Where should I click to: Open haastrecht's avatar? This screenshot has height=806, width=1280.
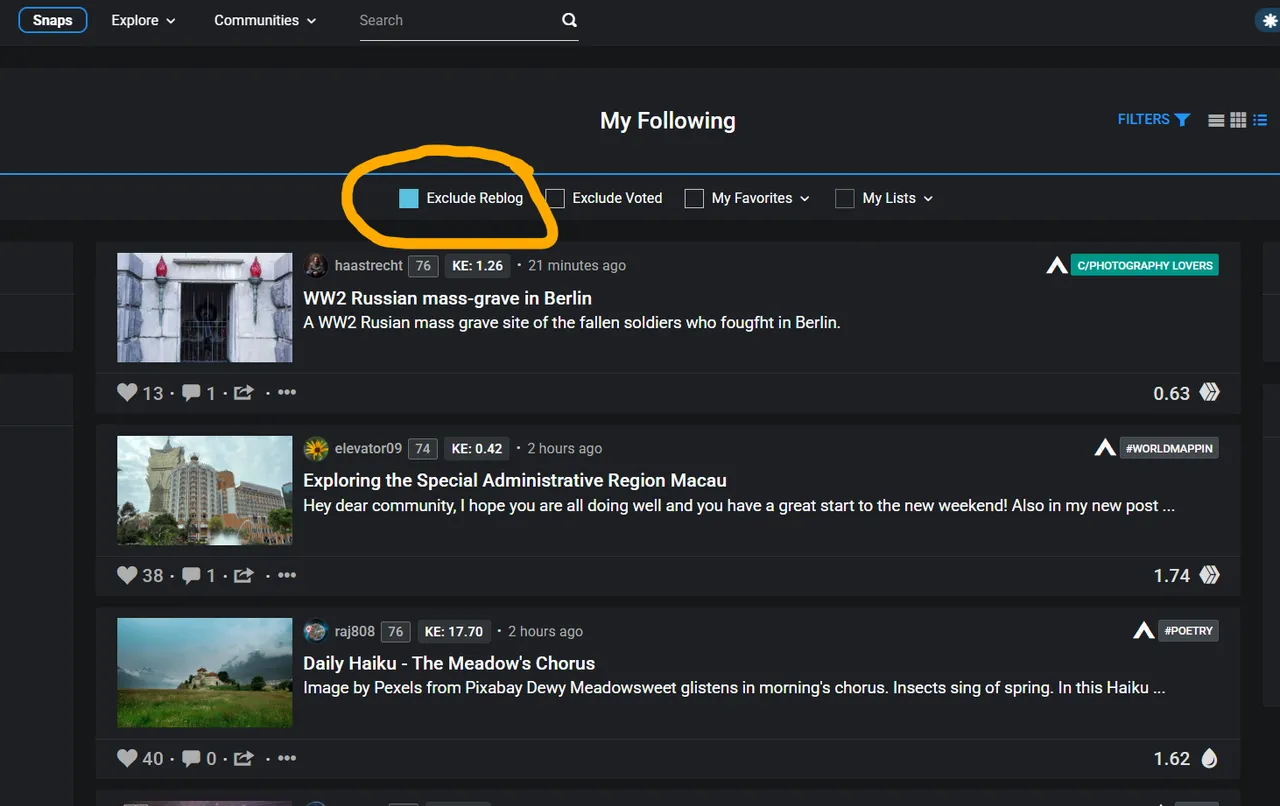316,265
